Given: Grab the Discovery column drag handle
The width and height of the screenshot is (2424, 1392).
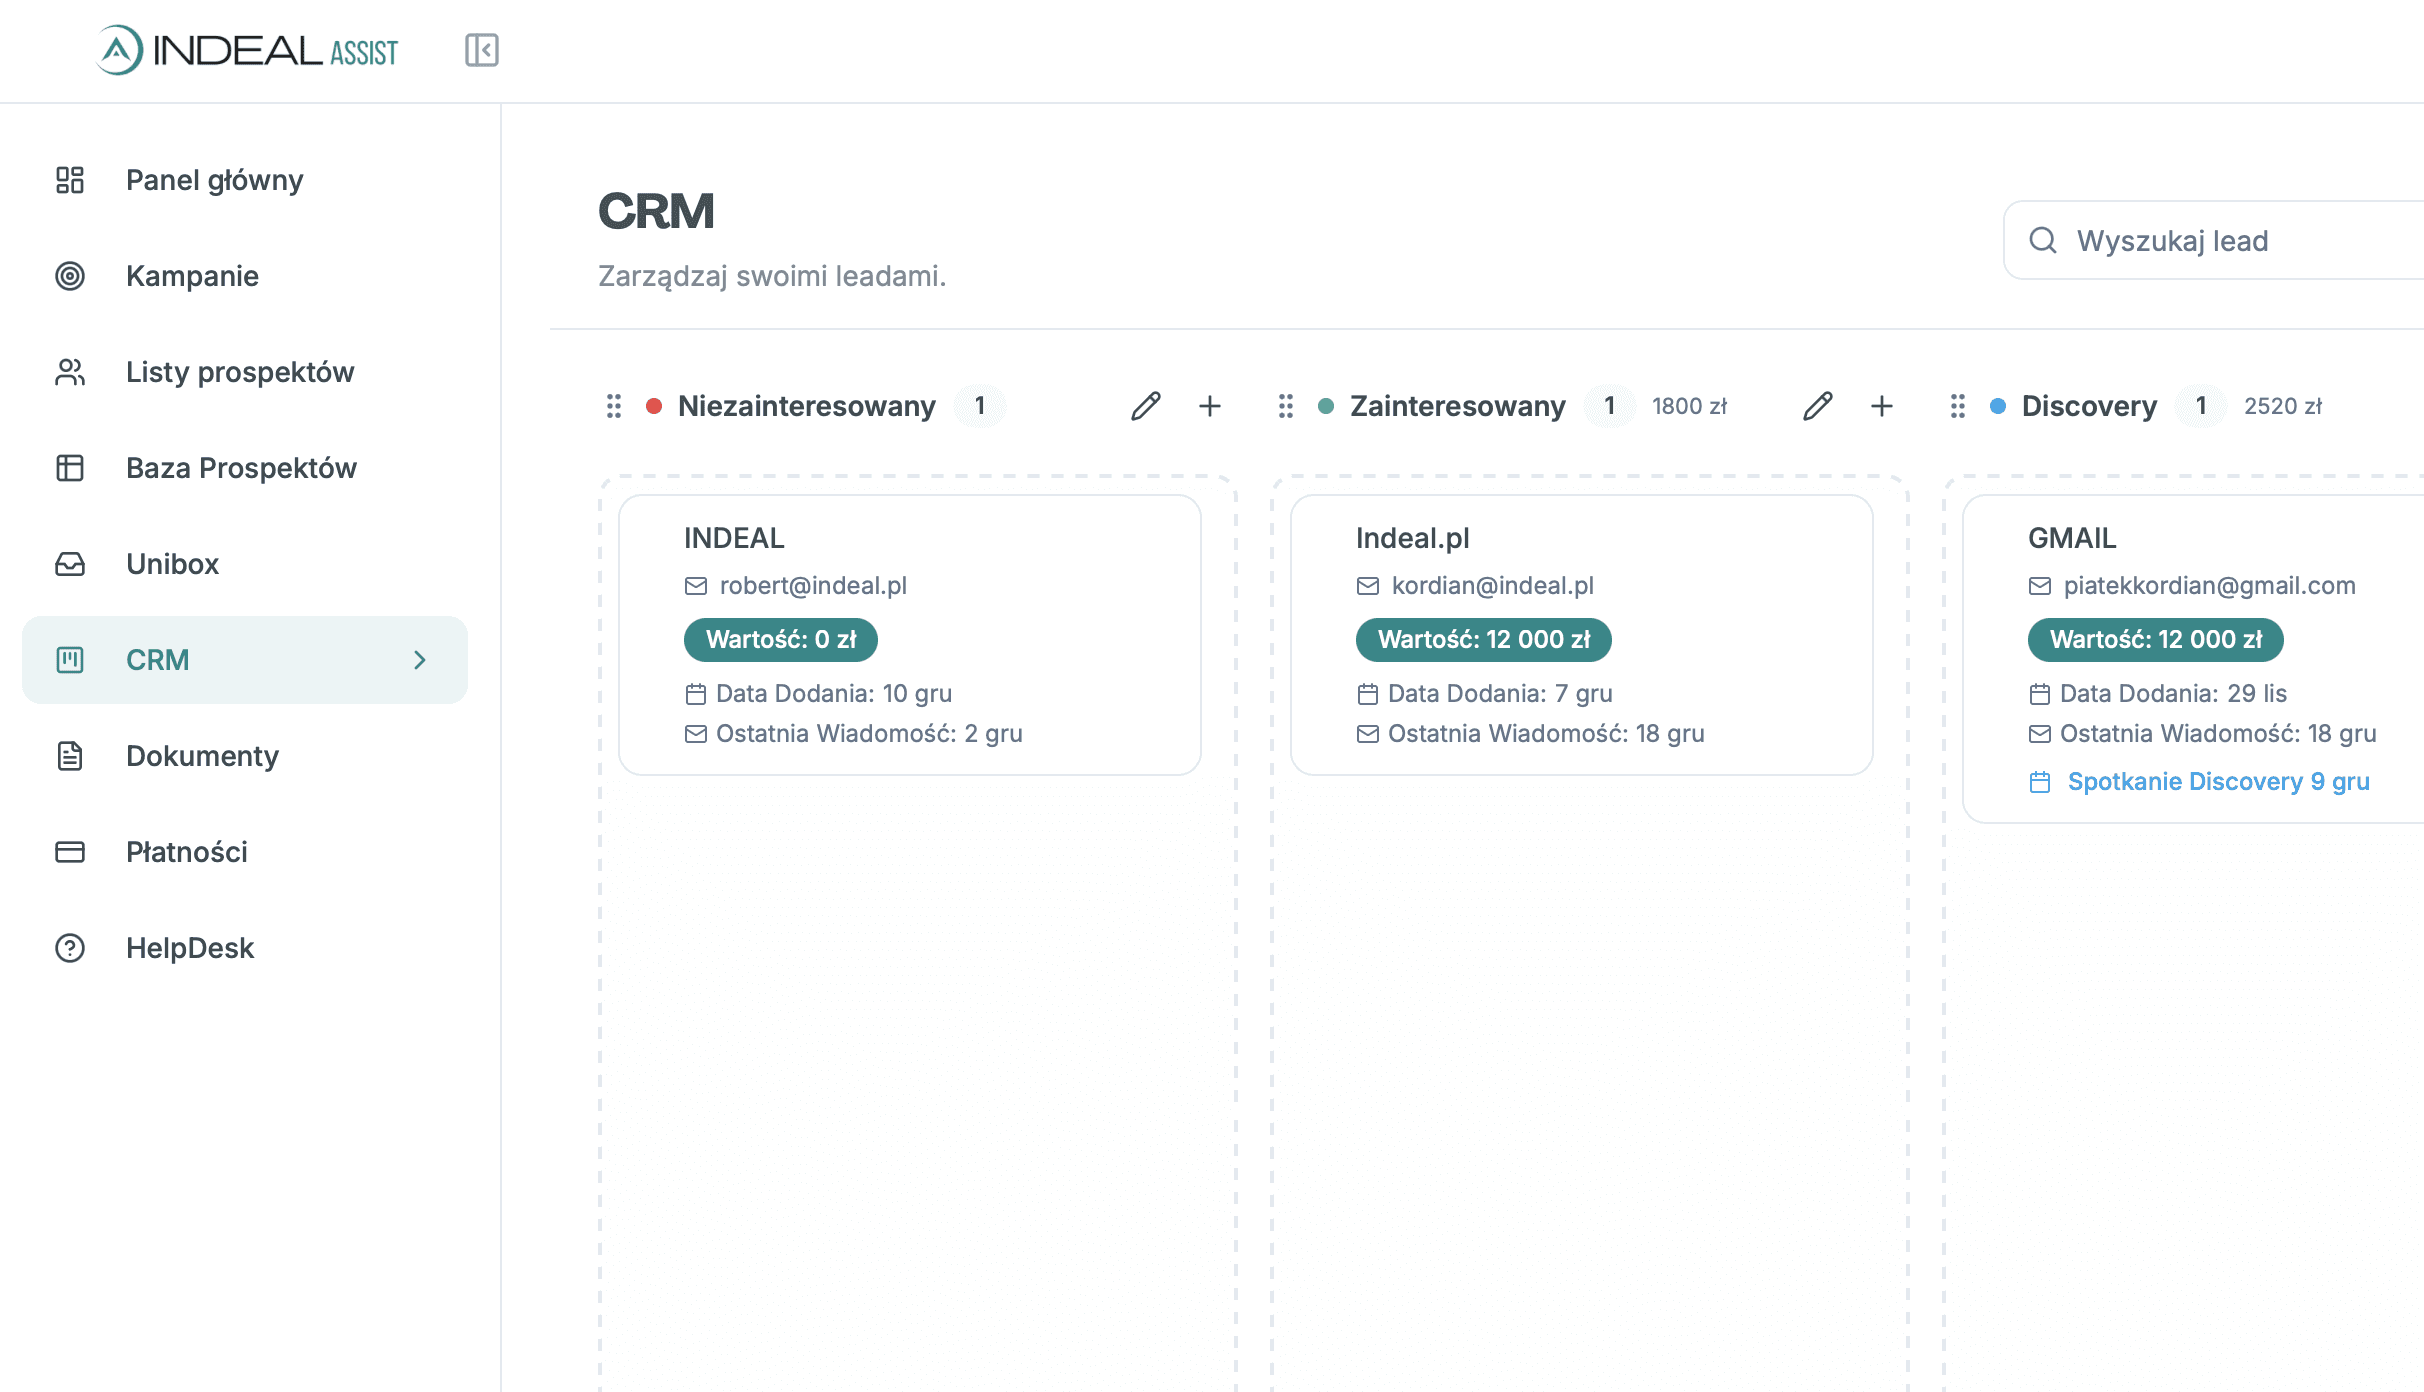Looking at the screenshot, I should click(1958, 406).
